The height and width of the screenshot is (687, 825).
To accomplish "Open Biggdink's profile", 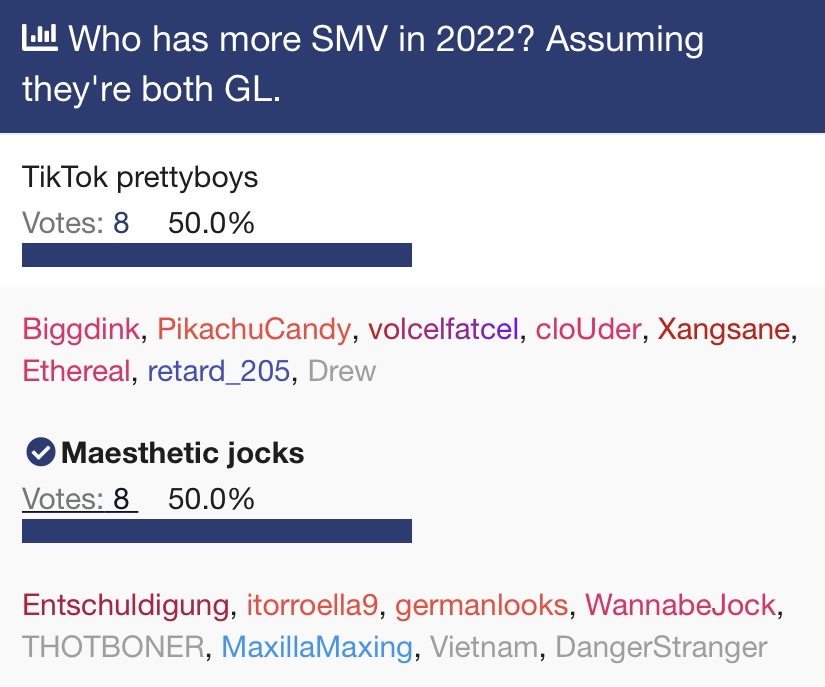I will pyautogui.click(x=81, y=329).
